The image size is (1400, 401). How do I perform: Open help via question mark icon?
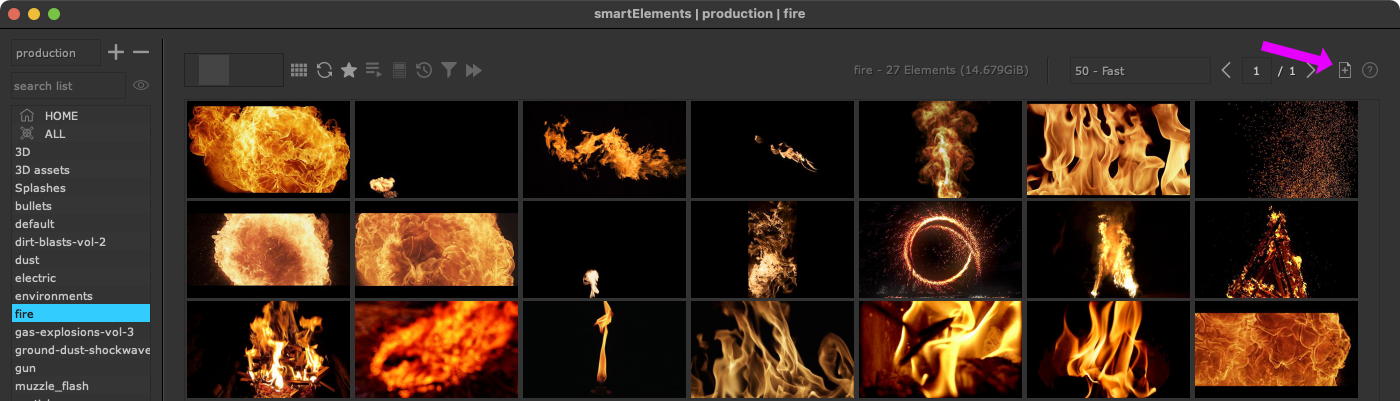(x=1370, y=70)
